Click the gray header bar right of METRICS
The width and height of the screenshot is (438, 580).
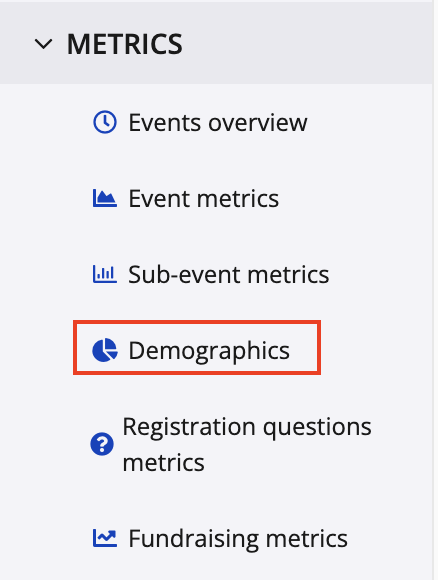tap(307, 43)
